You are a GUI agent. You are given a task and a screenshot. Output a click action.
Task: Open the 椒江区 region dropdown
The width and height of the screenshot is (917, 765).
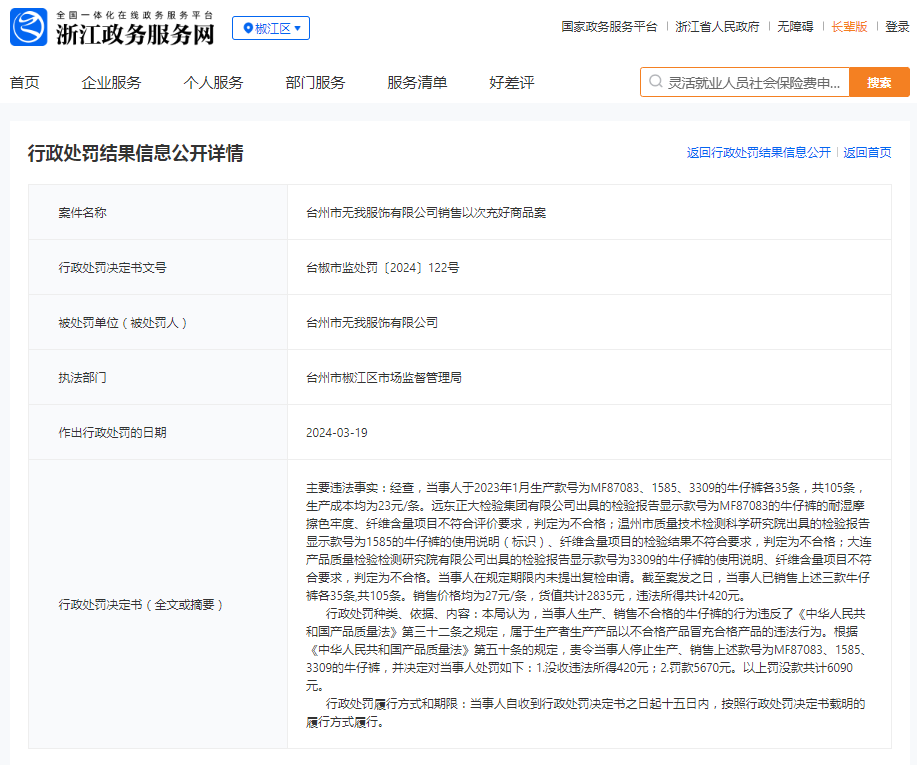tap(271, 28)
